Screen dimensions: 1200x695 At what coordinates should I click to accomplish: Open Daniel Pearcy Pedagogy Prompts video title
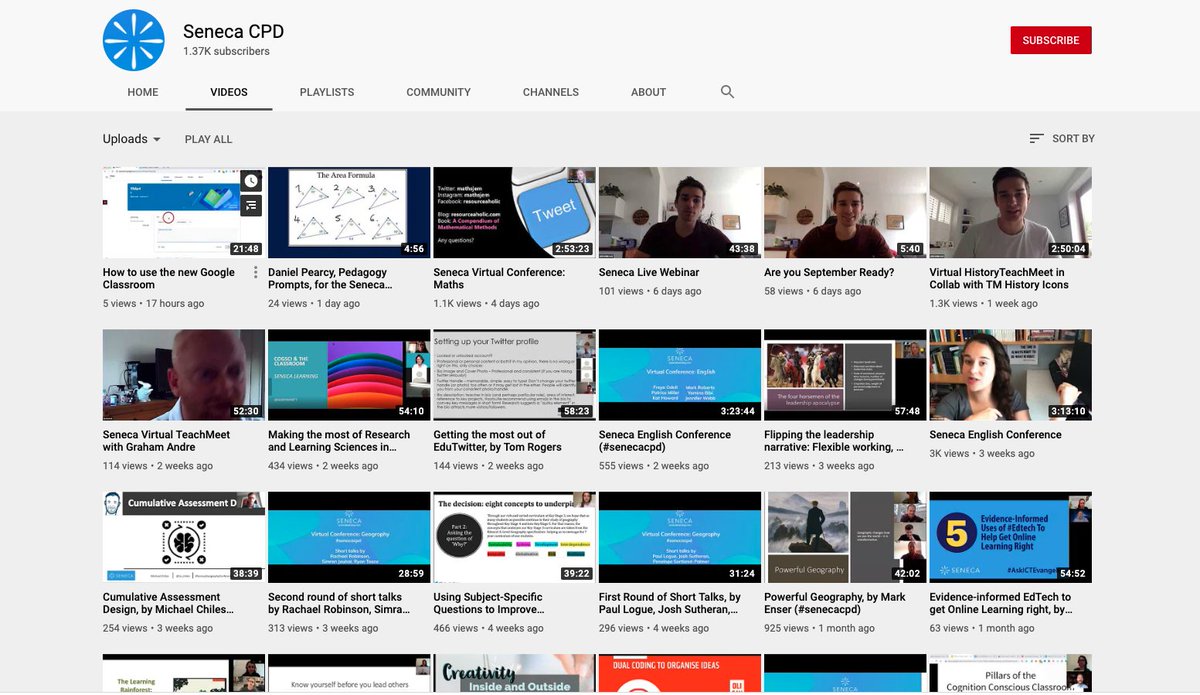329,278
